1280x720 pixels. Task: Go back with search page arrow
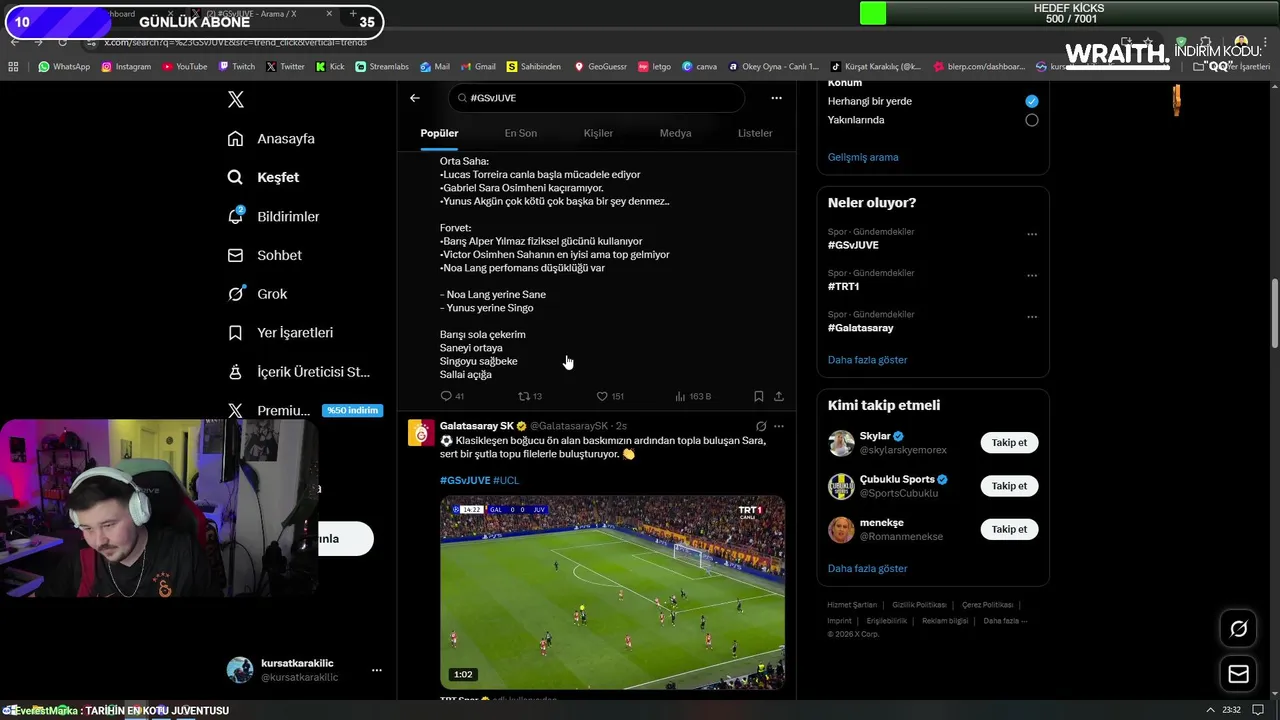point(415,98)
